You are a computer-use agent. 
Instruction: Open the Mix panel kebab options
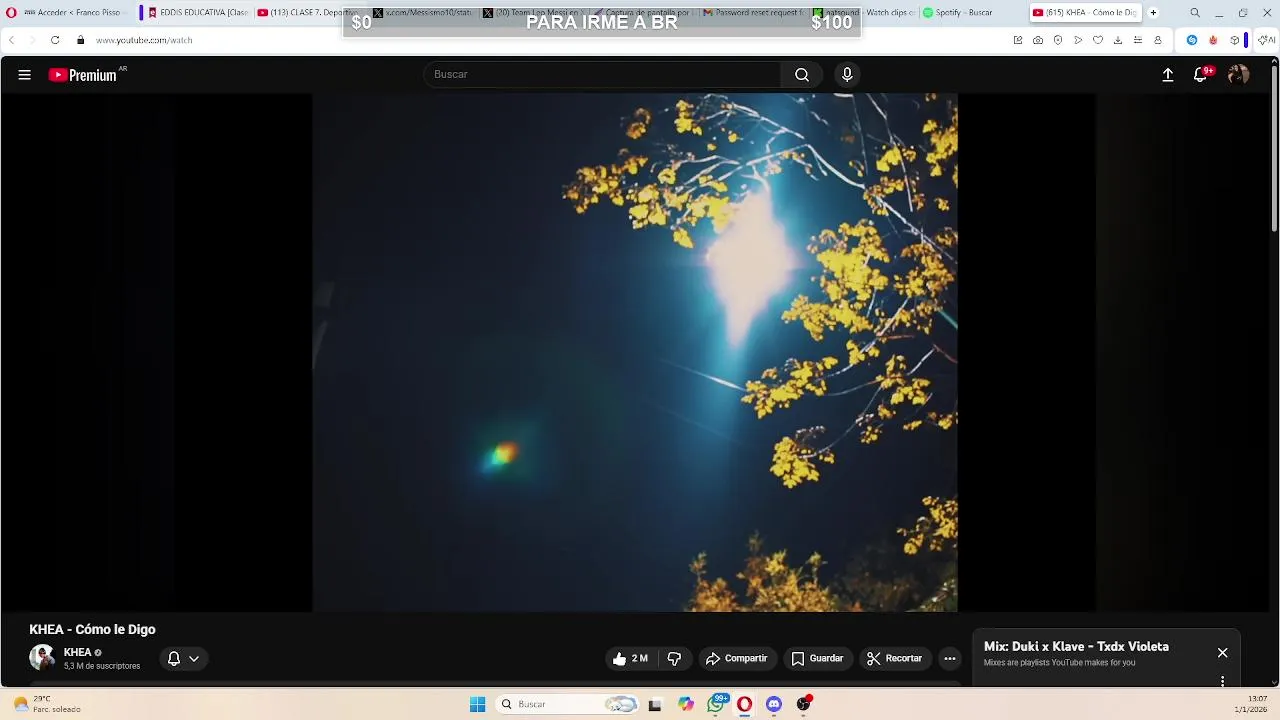click(1222, 681)
